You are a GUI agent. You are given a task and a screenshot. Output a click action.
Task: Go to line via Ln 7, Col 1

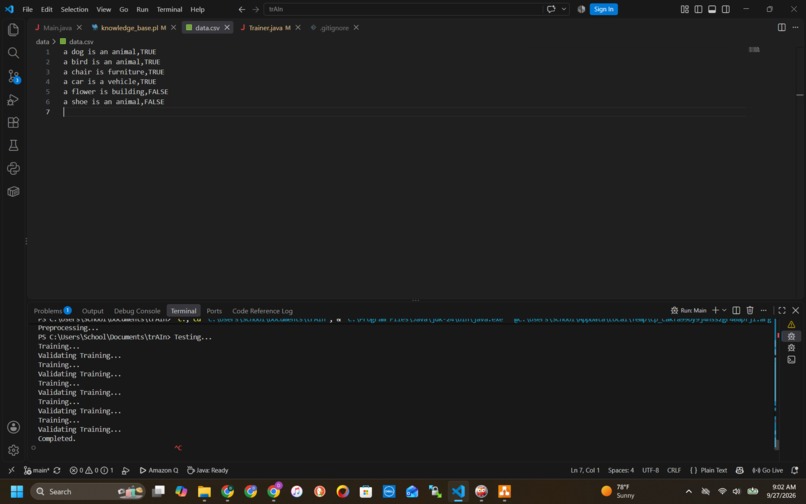coord(585,470)
